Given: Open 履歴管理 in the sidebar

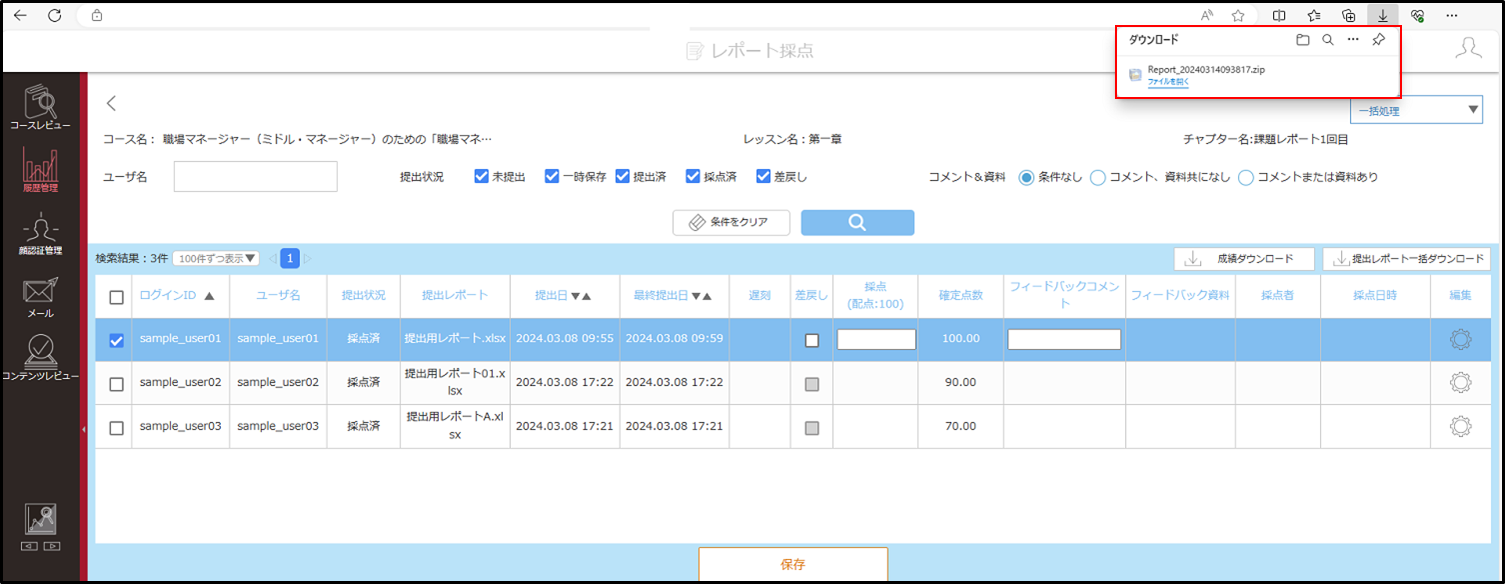Looking at the screenshot, I should pos(41,170).
